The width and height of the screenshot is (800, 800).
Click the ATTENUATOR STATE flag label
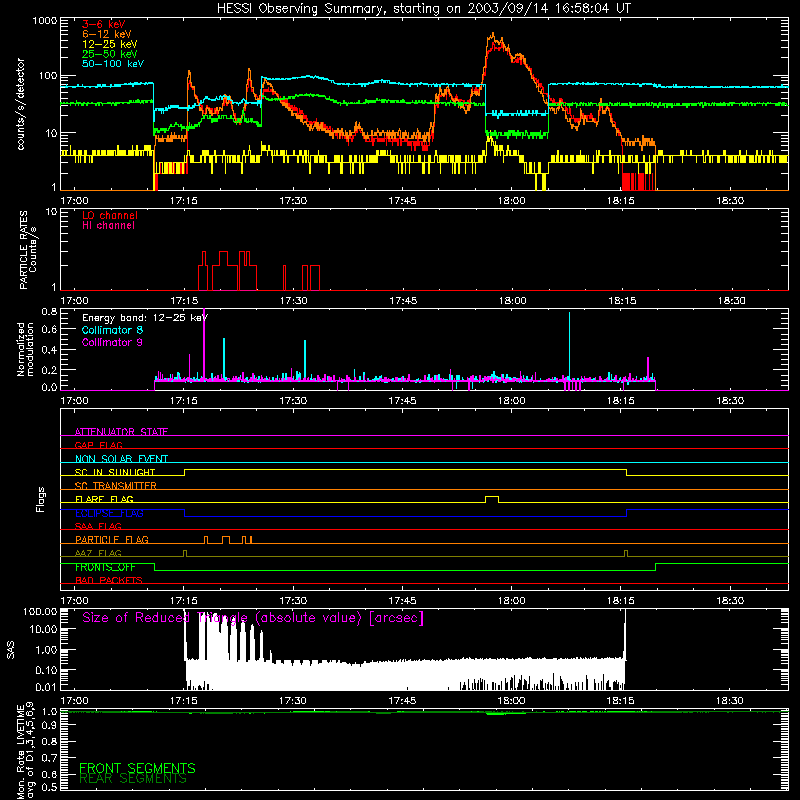coord(121,432)
